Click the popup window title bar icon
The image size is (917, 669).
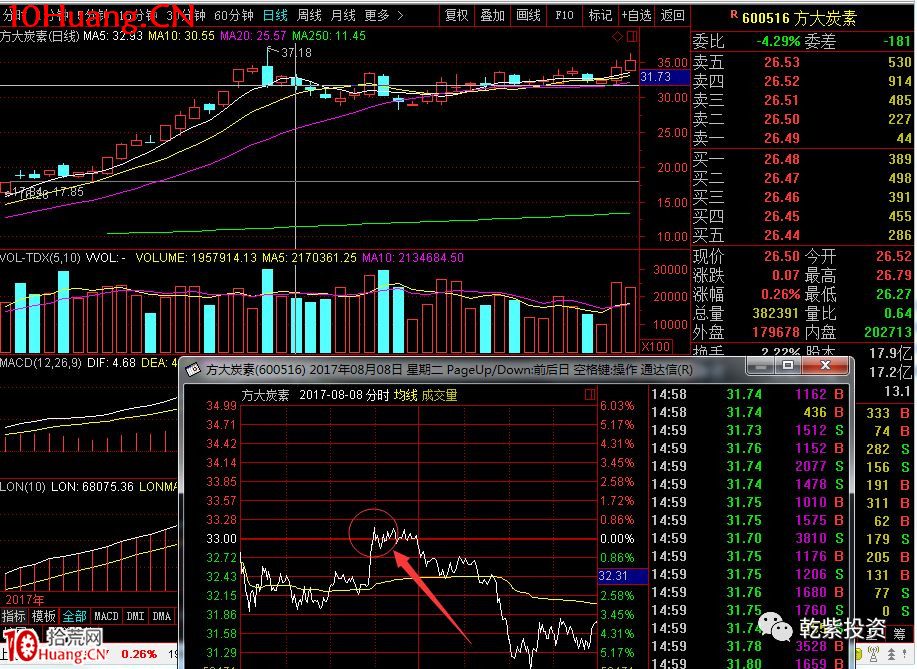tap(193, 370)
